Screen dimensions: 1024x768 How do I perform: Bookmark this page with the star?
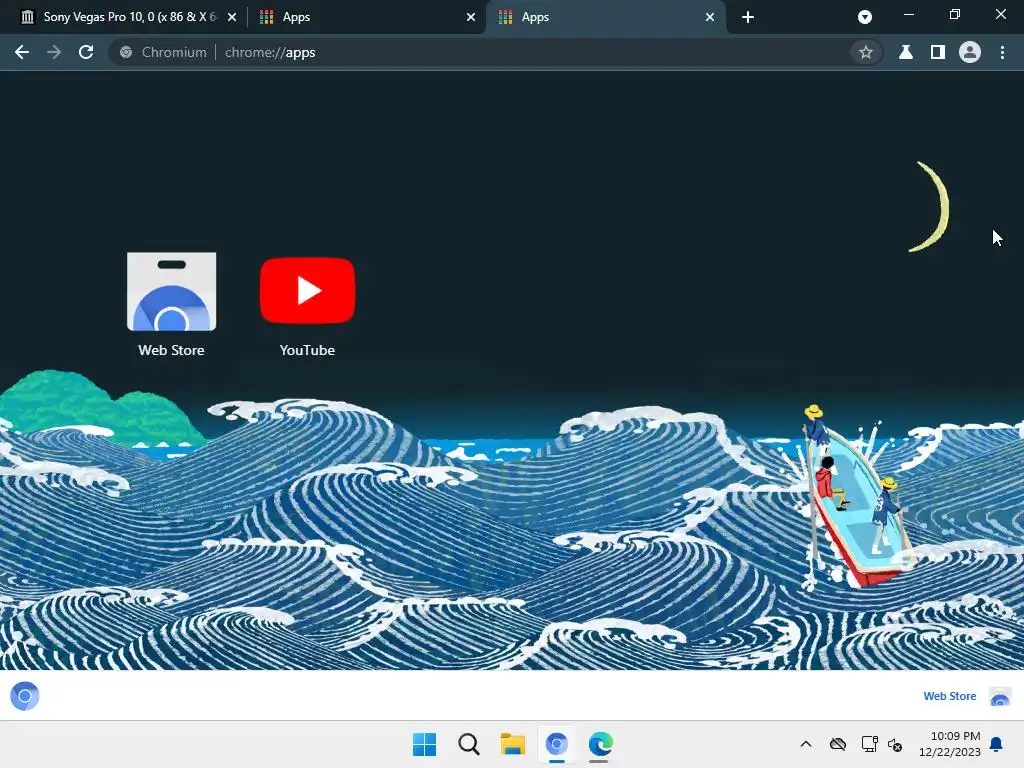point(865,52)
